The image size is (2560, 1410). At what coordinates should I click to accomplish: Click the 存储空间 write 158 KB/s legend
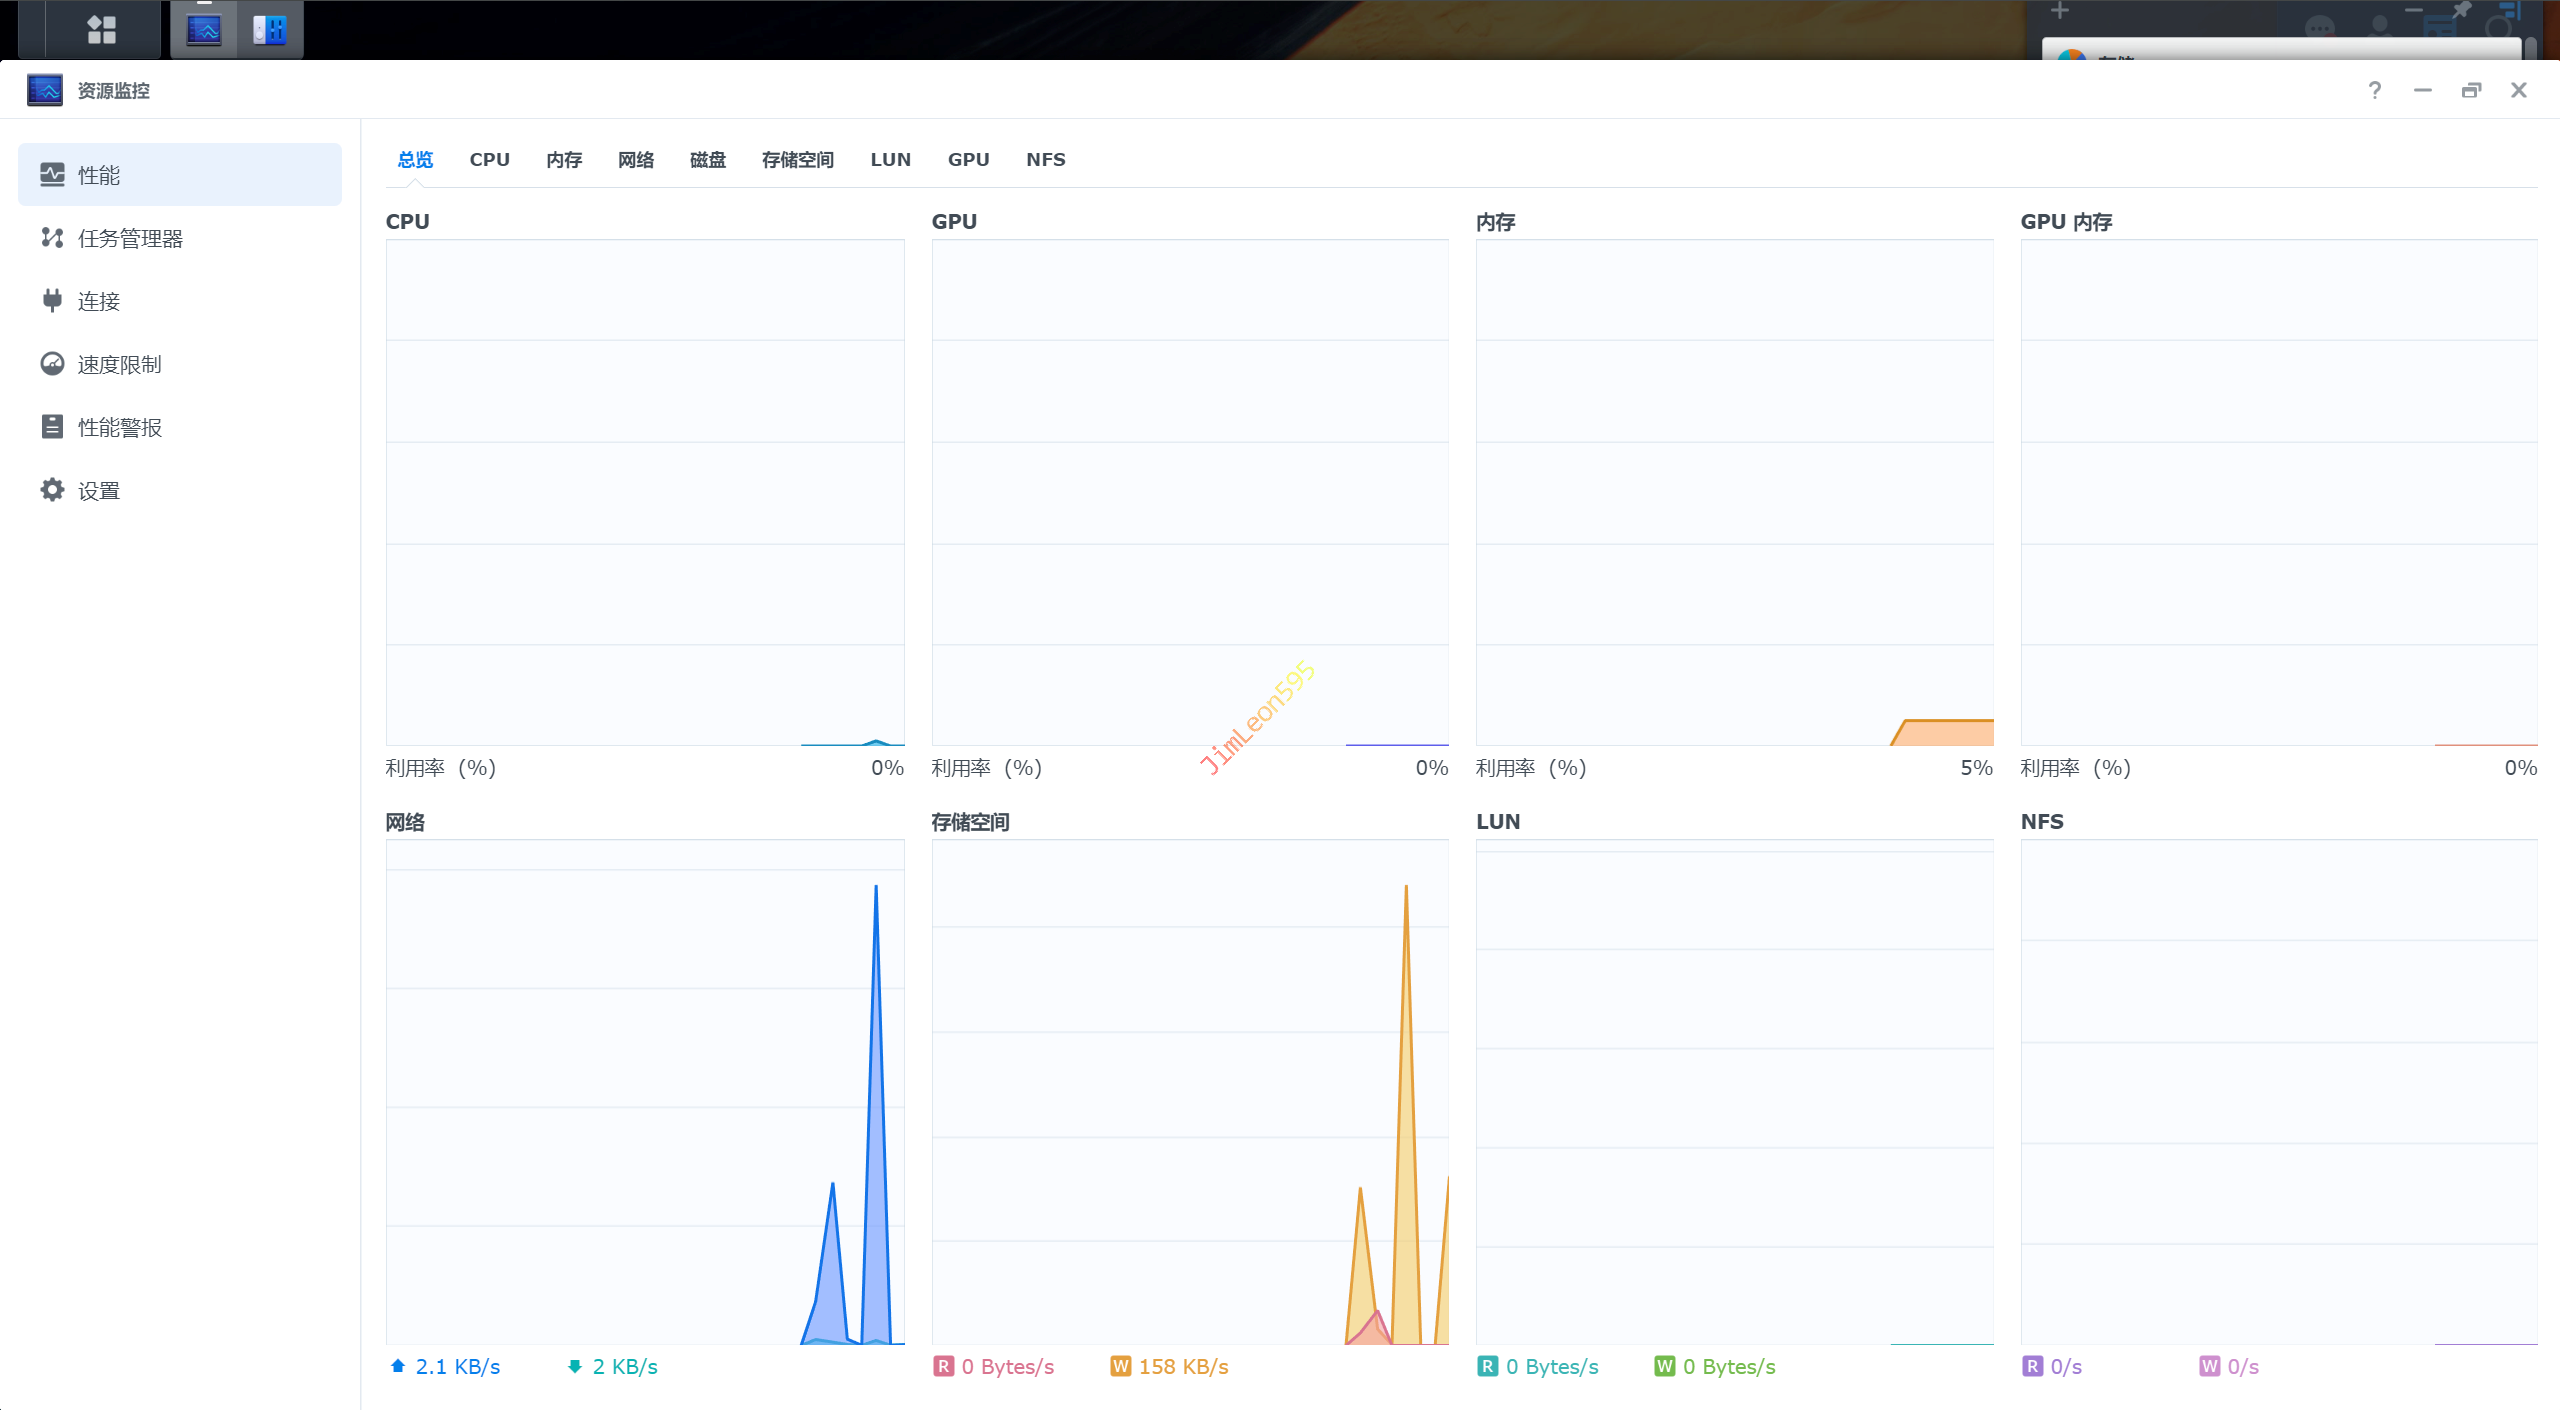pos(1170,1367)
